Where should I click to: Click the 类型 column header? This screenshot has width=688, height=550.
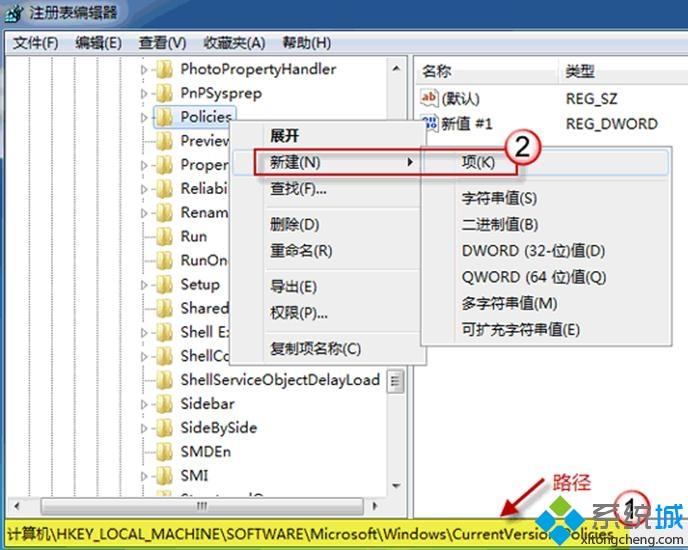click(x=624, y=71)
